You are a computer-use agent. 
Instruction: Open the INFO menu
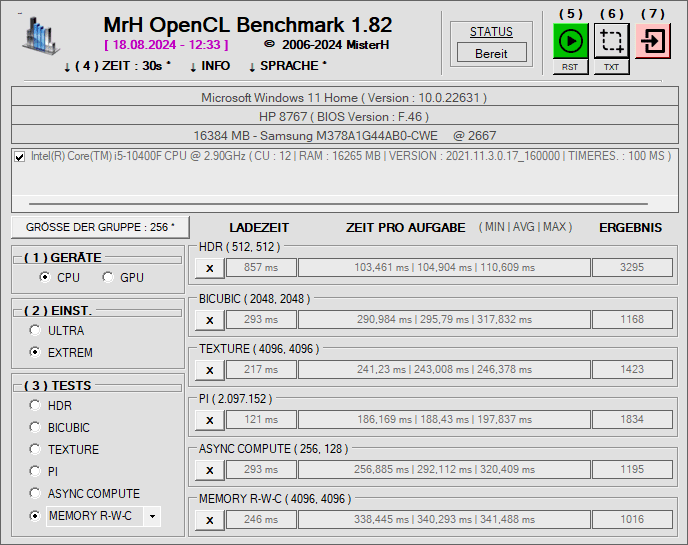210,66
